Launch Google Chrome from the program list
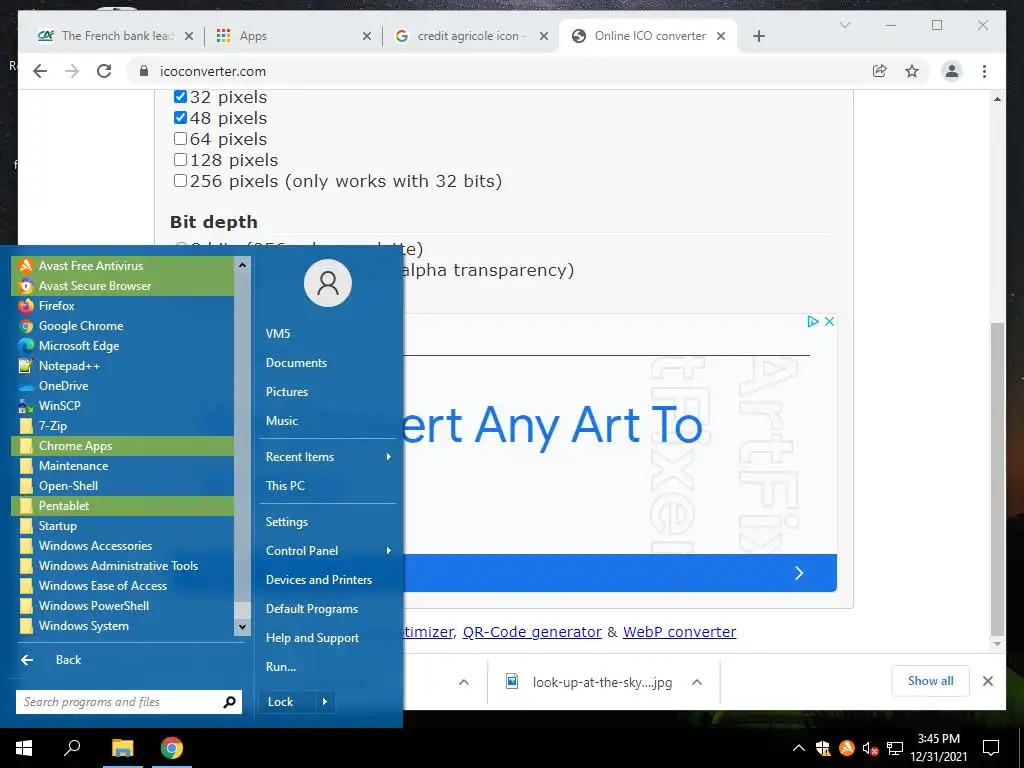 (x=122, y=326)
